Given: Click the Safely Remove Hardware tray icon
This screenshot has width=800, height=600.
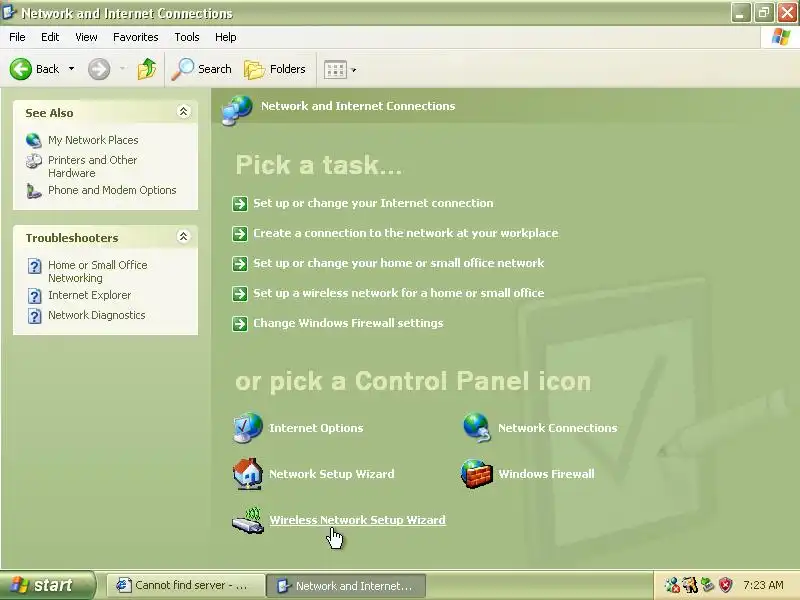Looking at the screenshot, I should click(x=708, y=585).
